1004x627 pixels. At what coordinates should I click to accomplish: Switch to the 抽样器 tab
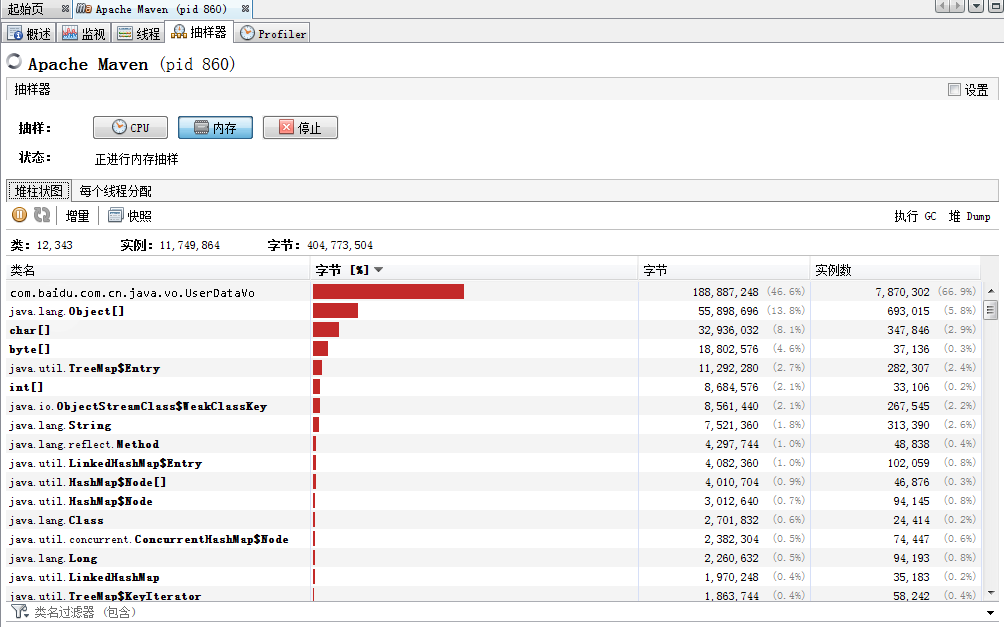(x=199, y=33)
